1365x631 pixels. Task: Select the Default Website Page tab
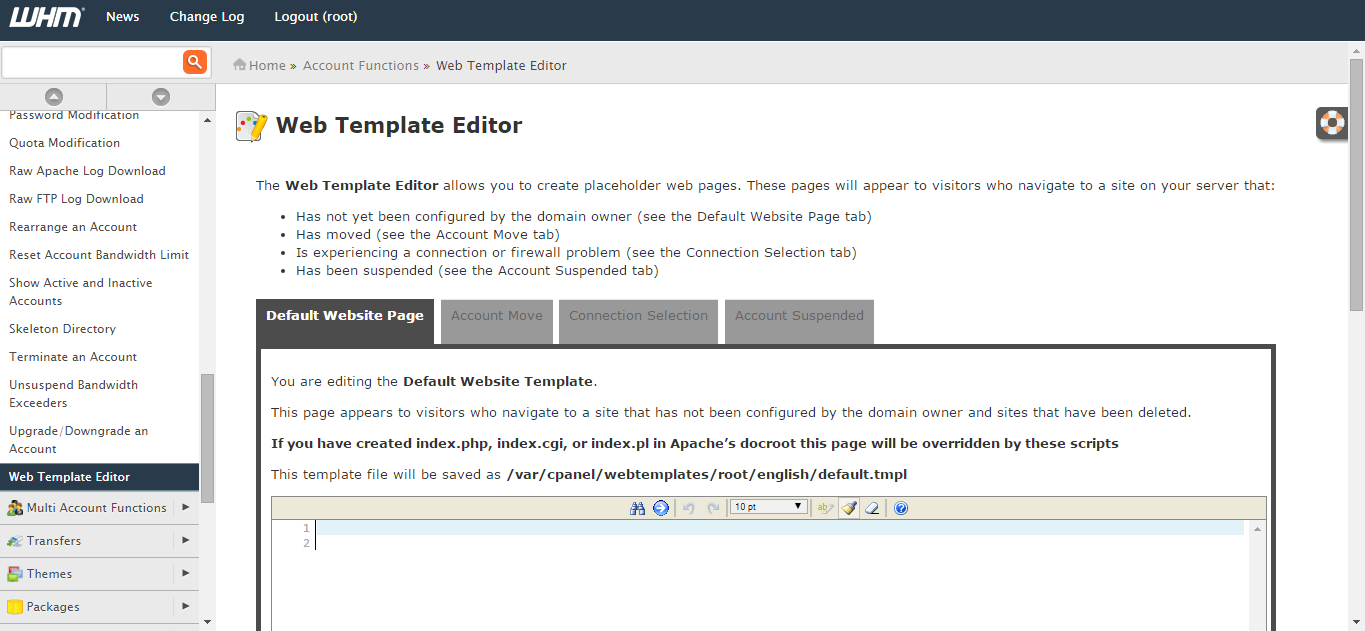click(345, 321)
